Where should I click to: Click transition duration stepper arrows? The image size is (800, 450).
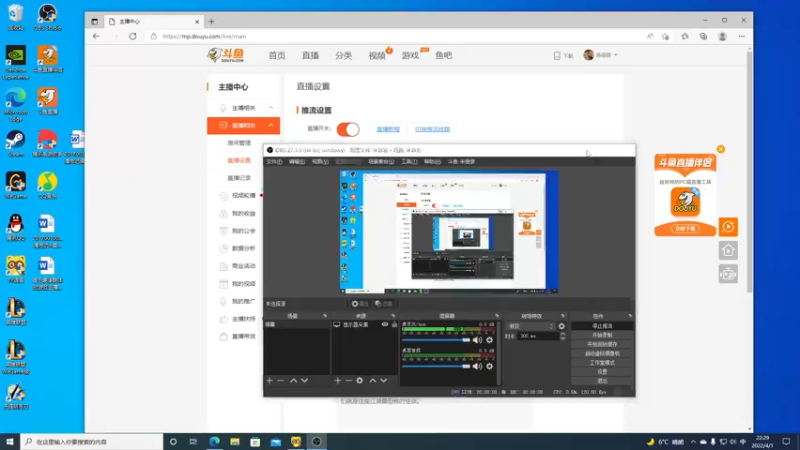pos(563,336)
